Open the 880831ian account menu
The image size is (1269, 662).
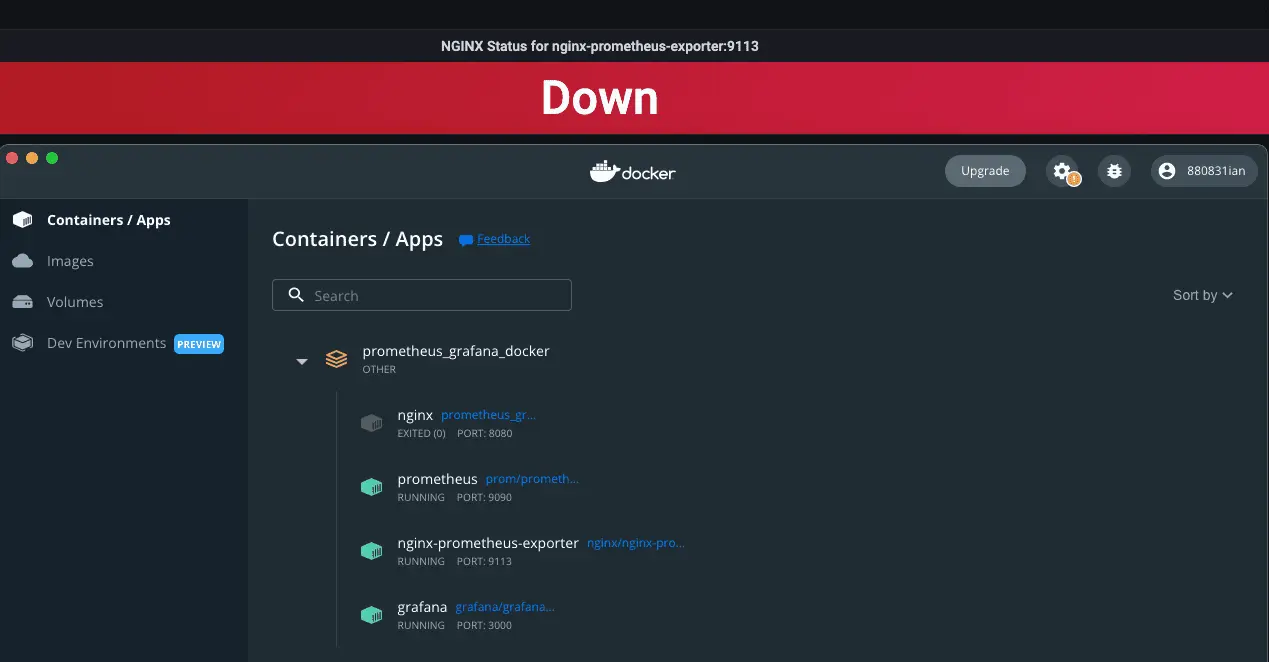[x=1204, y=170]
